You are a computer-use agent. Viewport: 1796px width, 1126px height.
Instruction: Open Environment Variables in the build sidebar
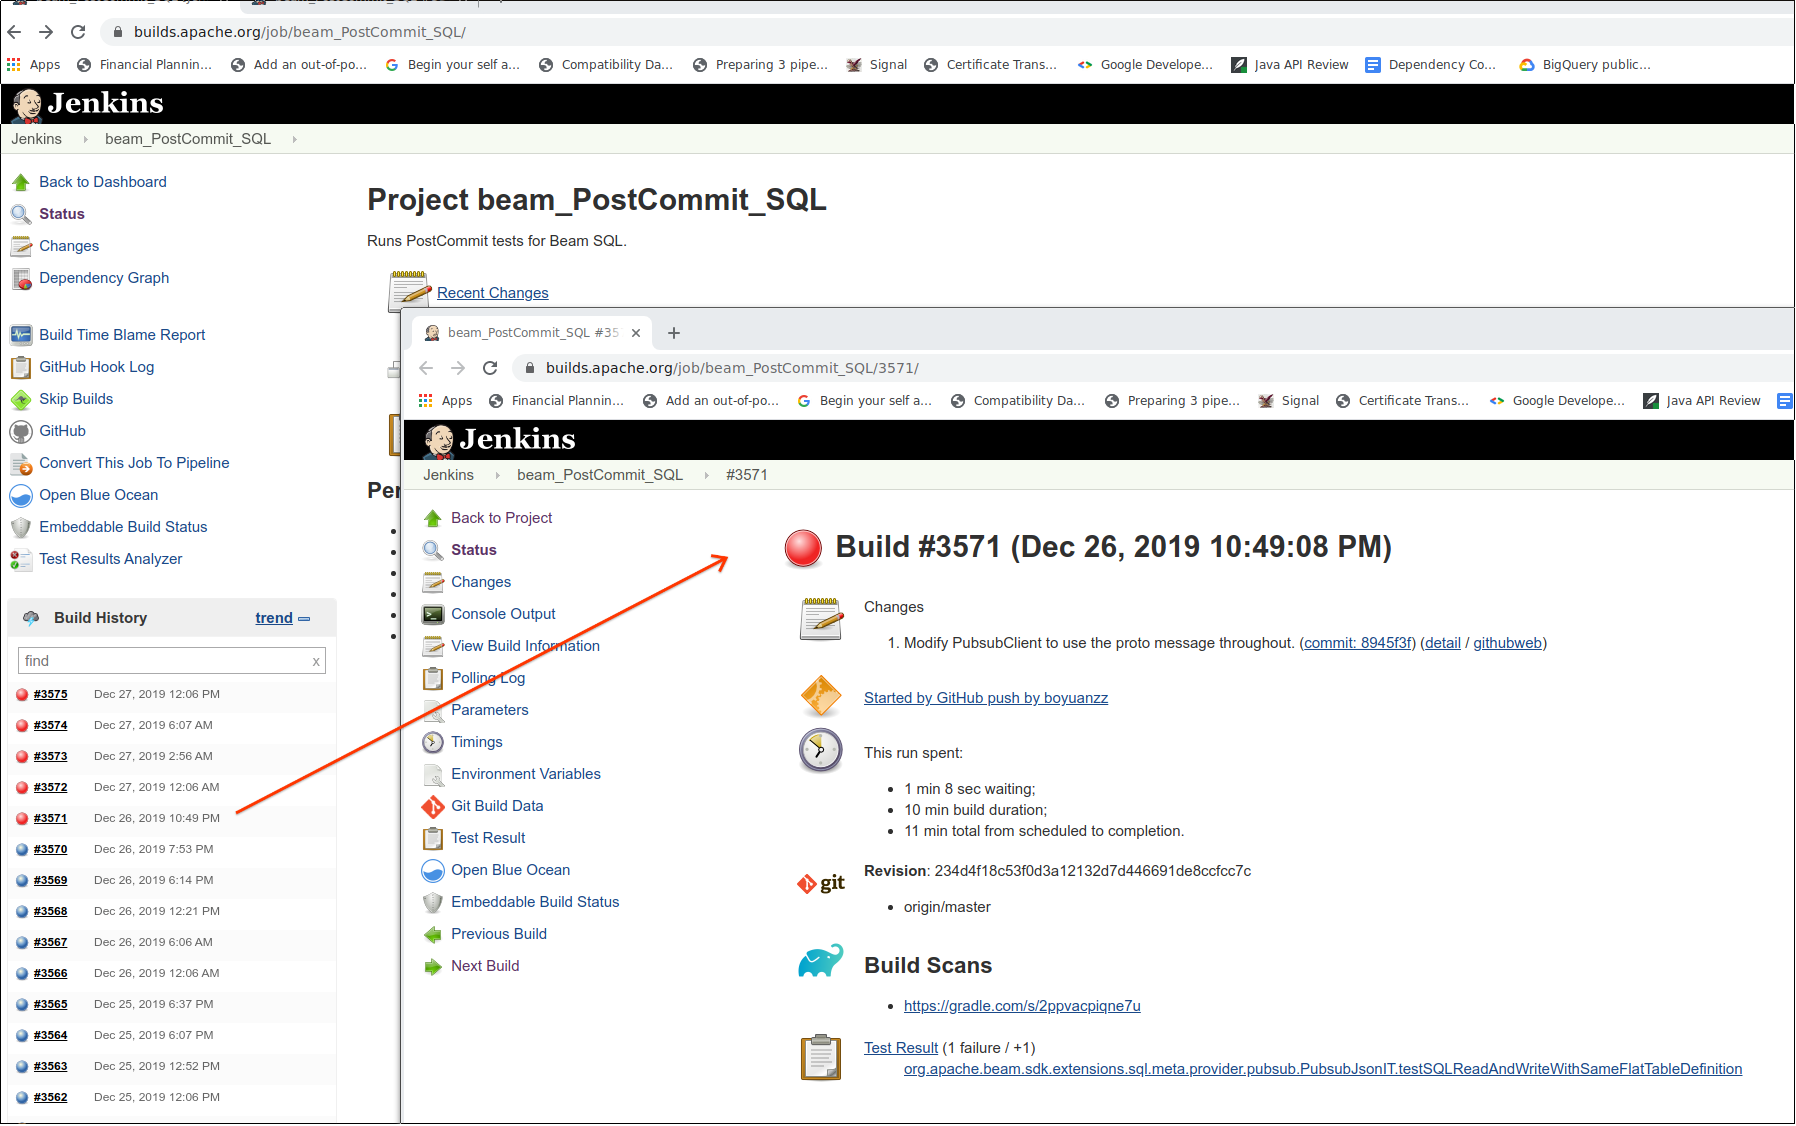(x=526, y=774)
